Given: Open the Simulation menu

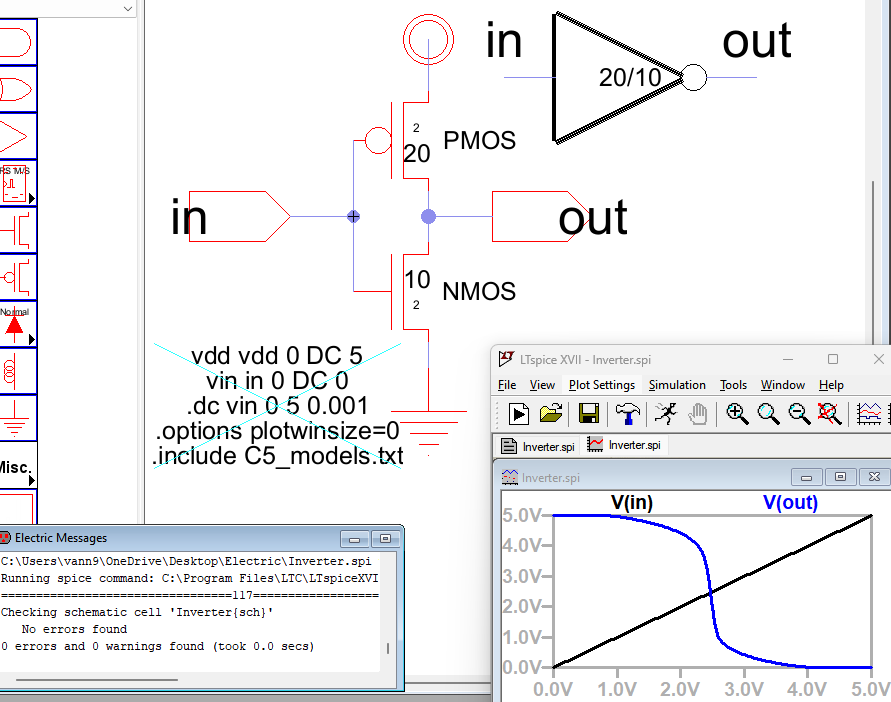Looking at the screenshot, I should tap(677, 385).
